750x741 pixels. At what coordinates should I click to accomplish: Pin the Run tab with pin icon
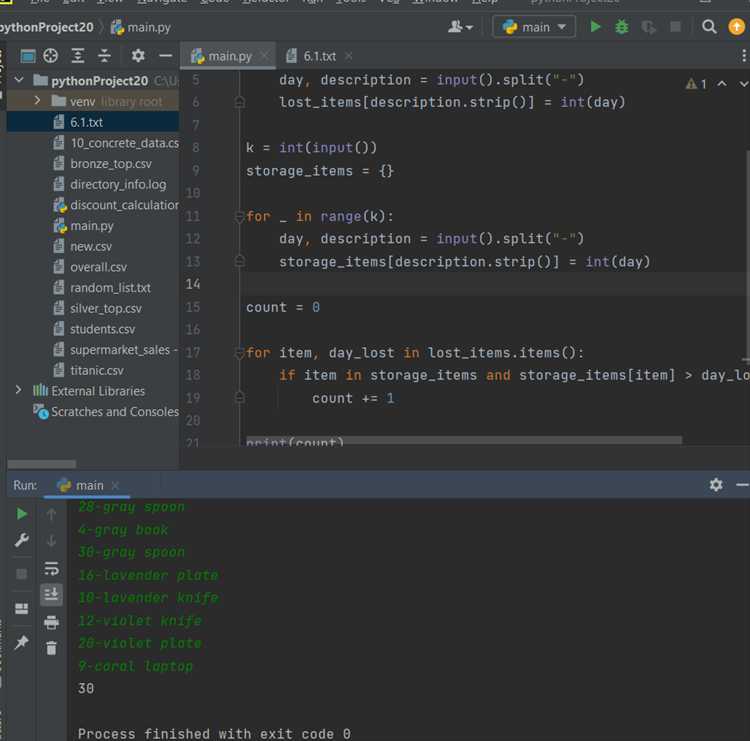(x=22, y=642)
